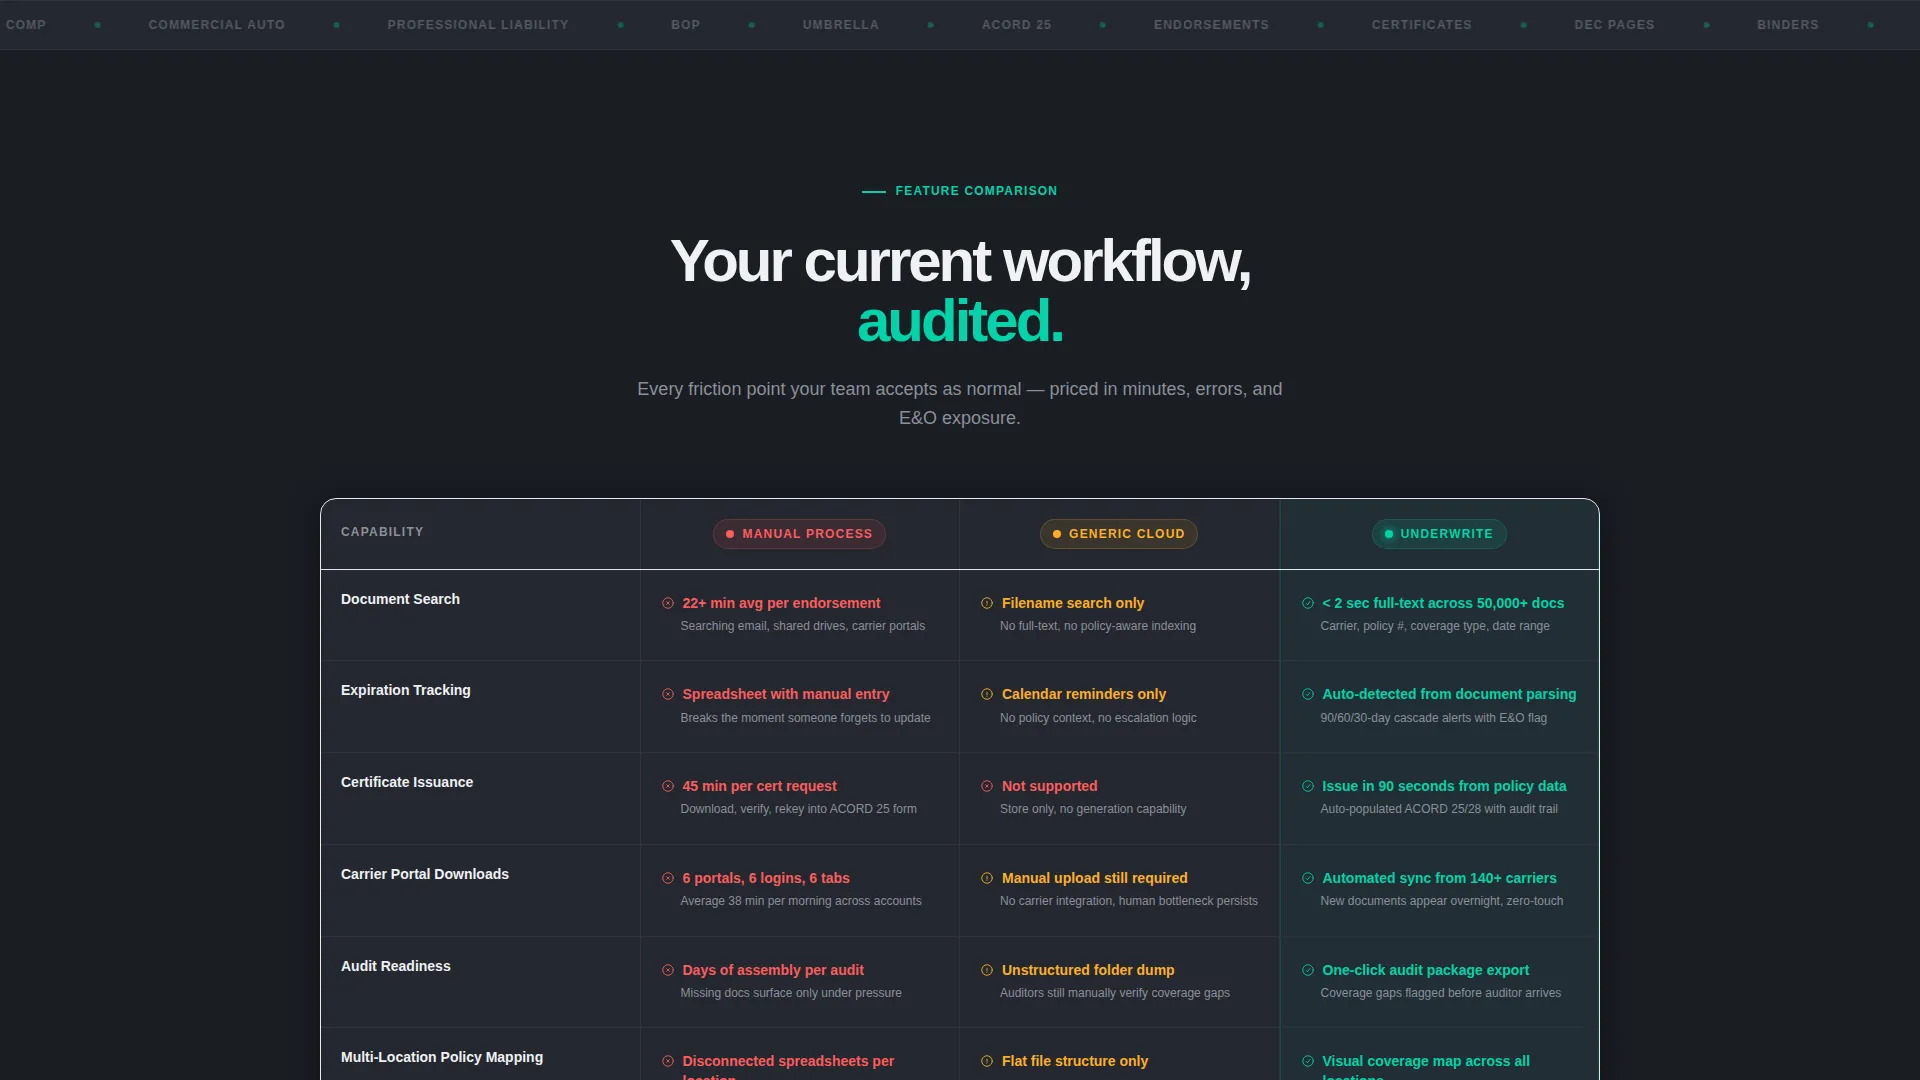Click 'No carrier integration, human bottleneck persists'
This screenshot has height=1080, width=1920.
pyautogui.click(x=1129, y=901)
